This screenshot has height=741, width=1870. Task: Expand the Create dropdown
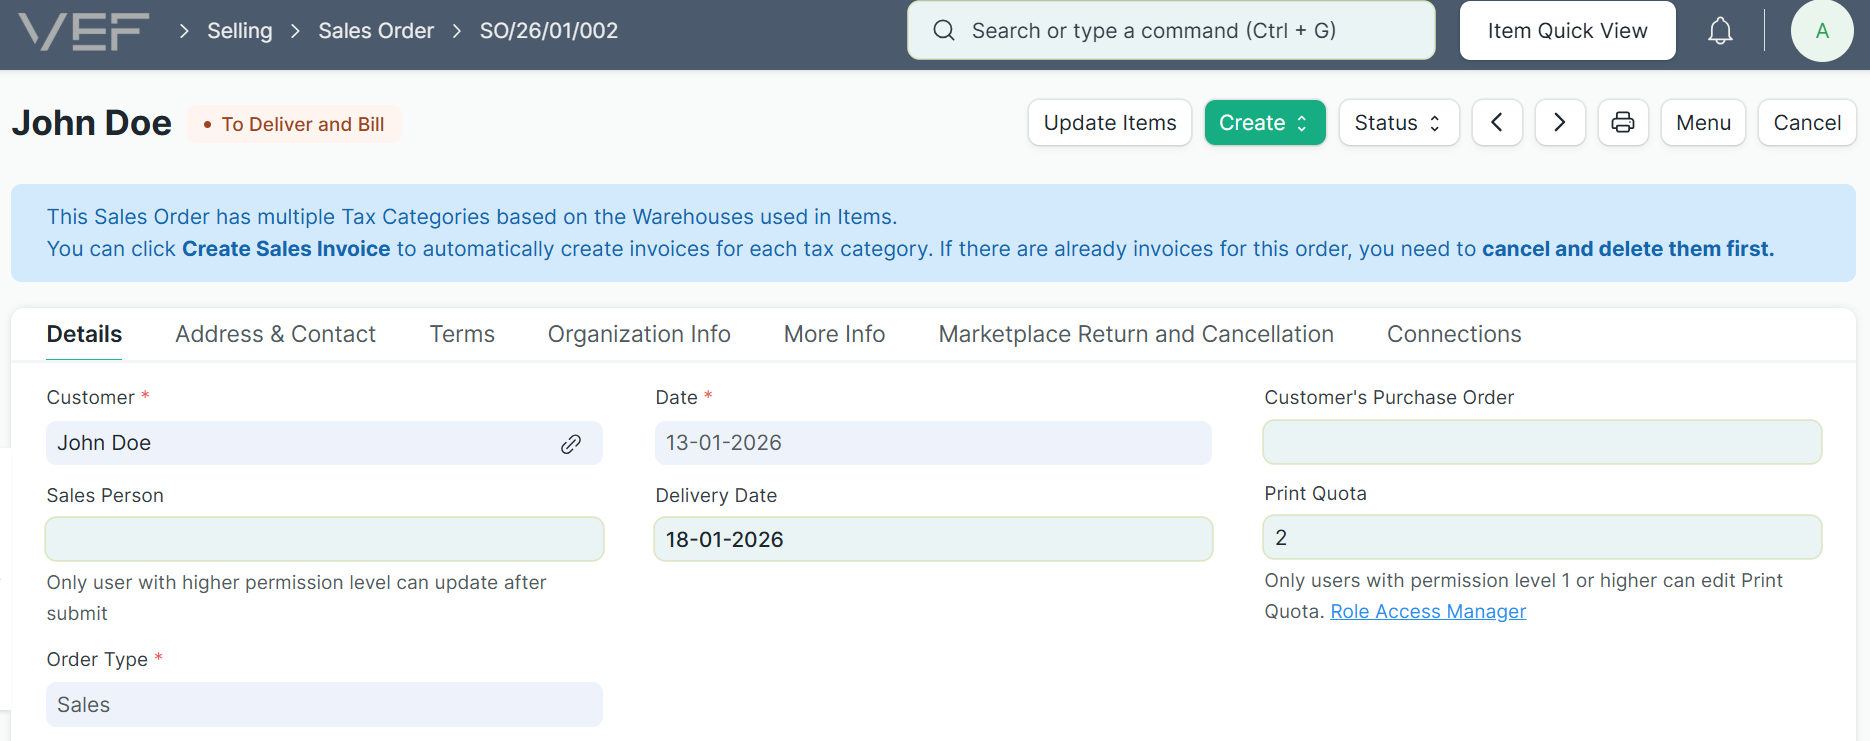click(1264, 123)
